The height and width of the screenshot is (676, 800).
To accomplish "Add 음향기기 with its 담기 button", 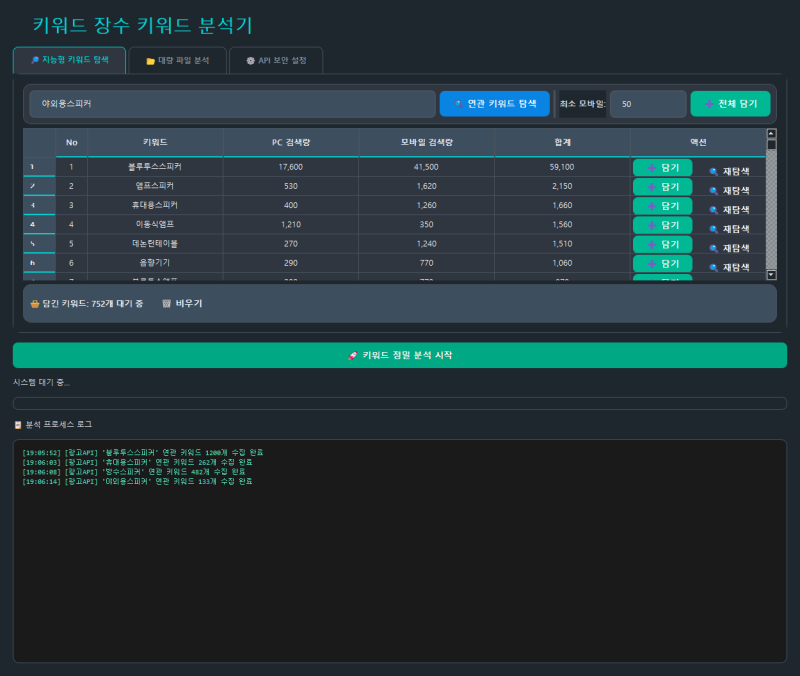I will click(662, 264).
